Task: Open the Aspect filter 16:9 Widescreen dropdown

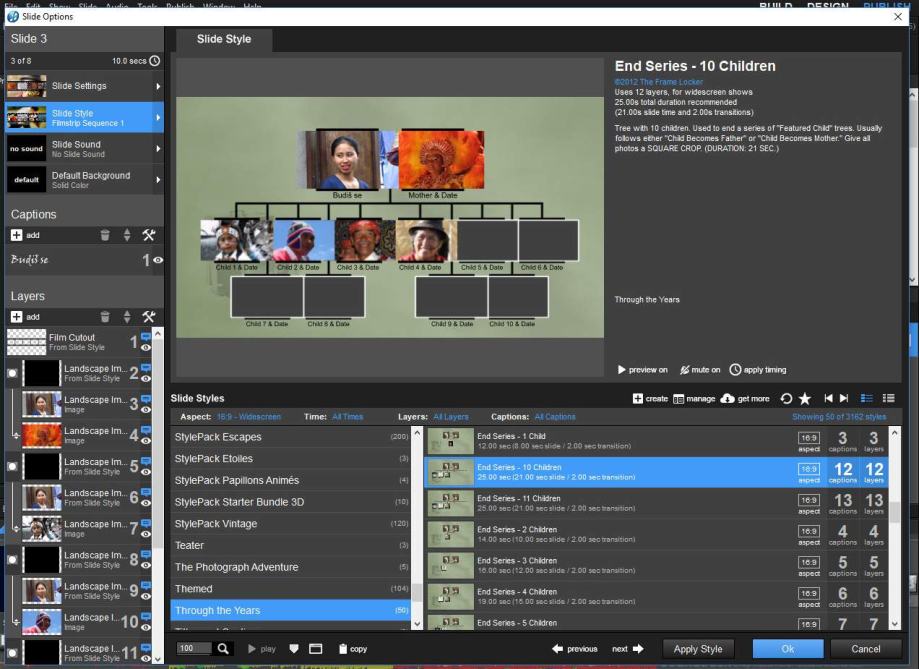Action: (x=249, y=417)
